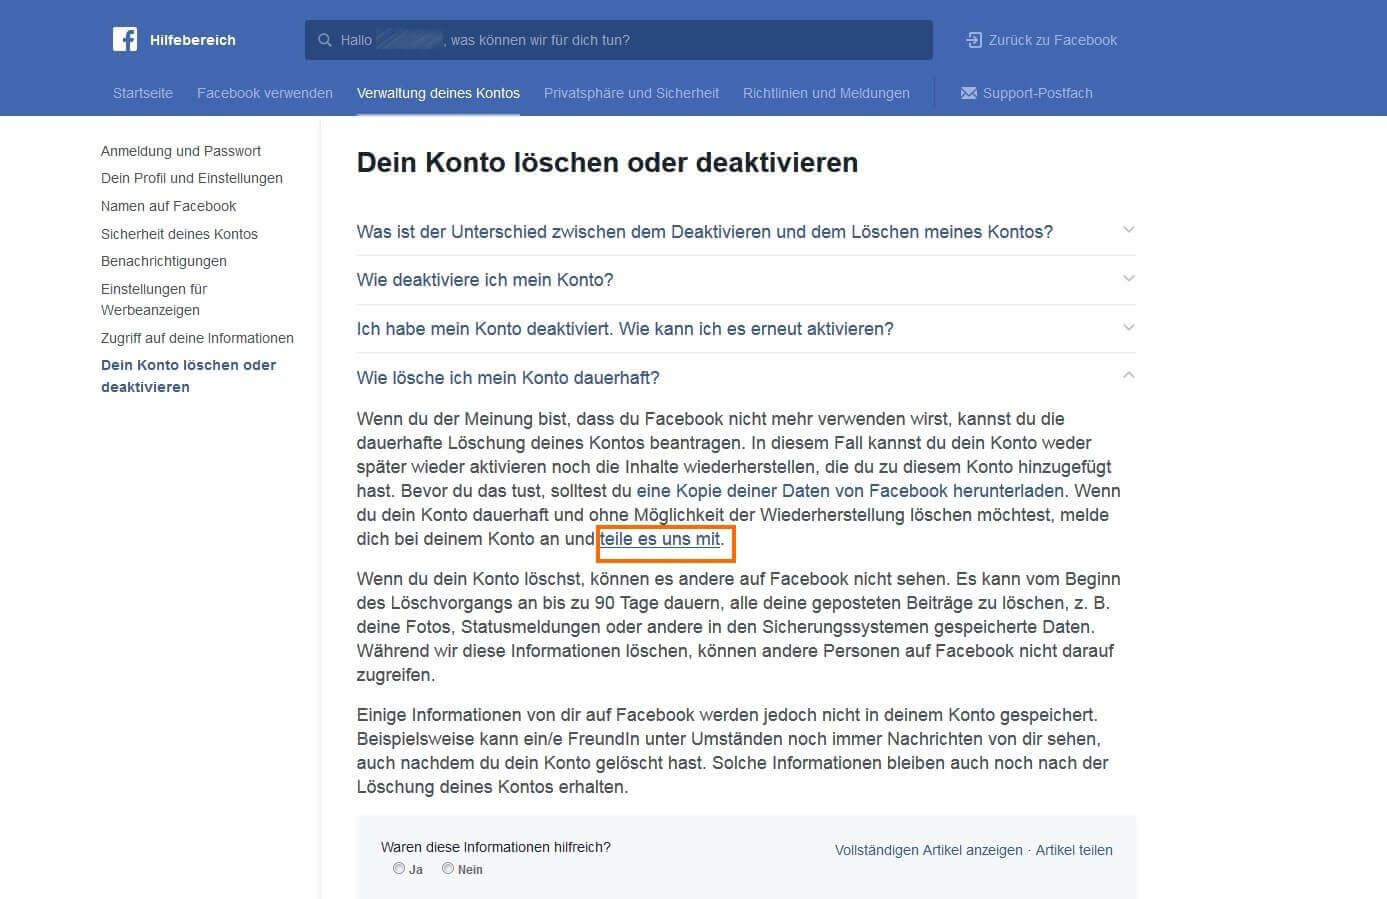Click the Hilfebereich title link
Viewport: 1387px width, 899px height.
[193, 40]
